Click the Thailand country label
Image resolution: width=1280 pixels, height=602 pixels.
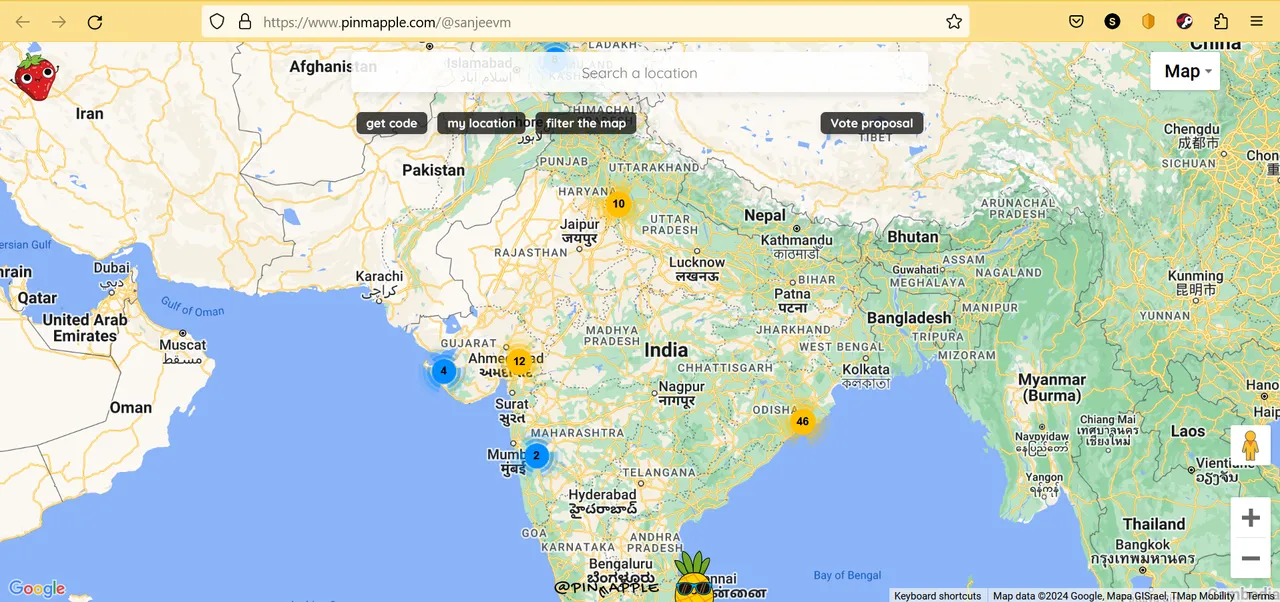1154,524
